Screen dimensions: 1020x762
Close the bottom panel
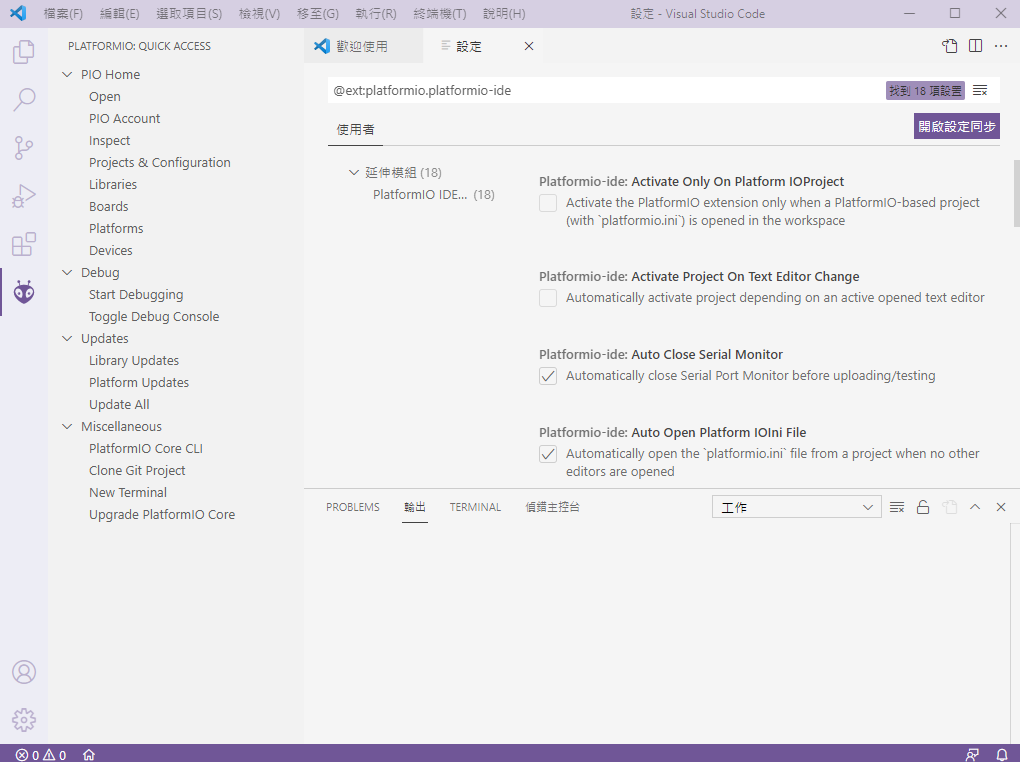pyautogui.click(x=1000, y=507)
